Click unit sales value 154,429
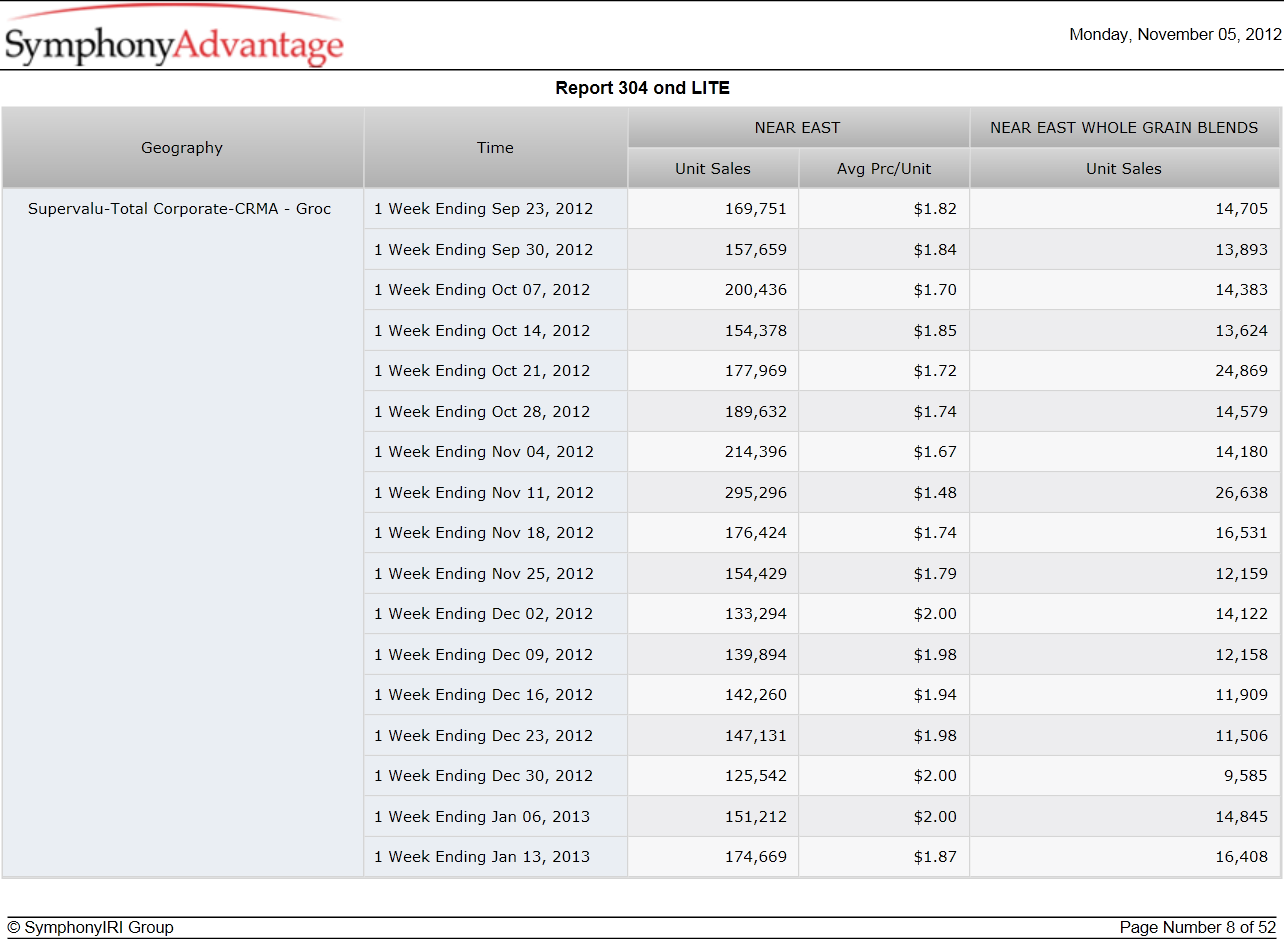Image resolution: width=1284 pixels, height=946 pixels. [756, 574]
